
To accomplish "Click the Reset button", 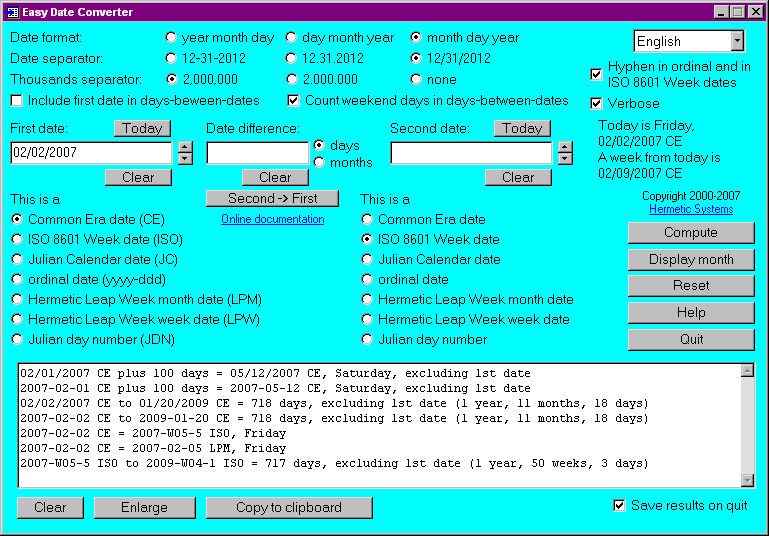I will (691, 285).
